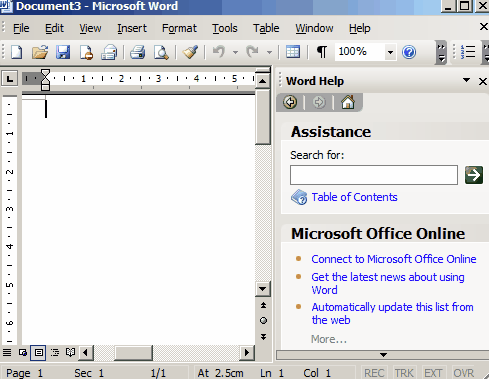Open Standard toolbar options chevron
The image size is (489, 379).
point(441,52)
